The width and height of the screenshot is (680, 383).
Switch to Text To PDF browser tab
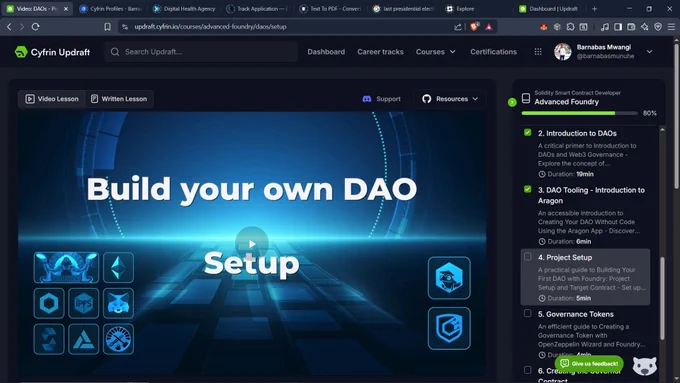331,9
